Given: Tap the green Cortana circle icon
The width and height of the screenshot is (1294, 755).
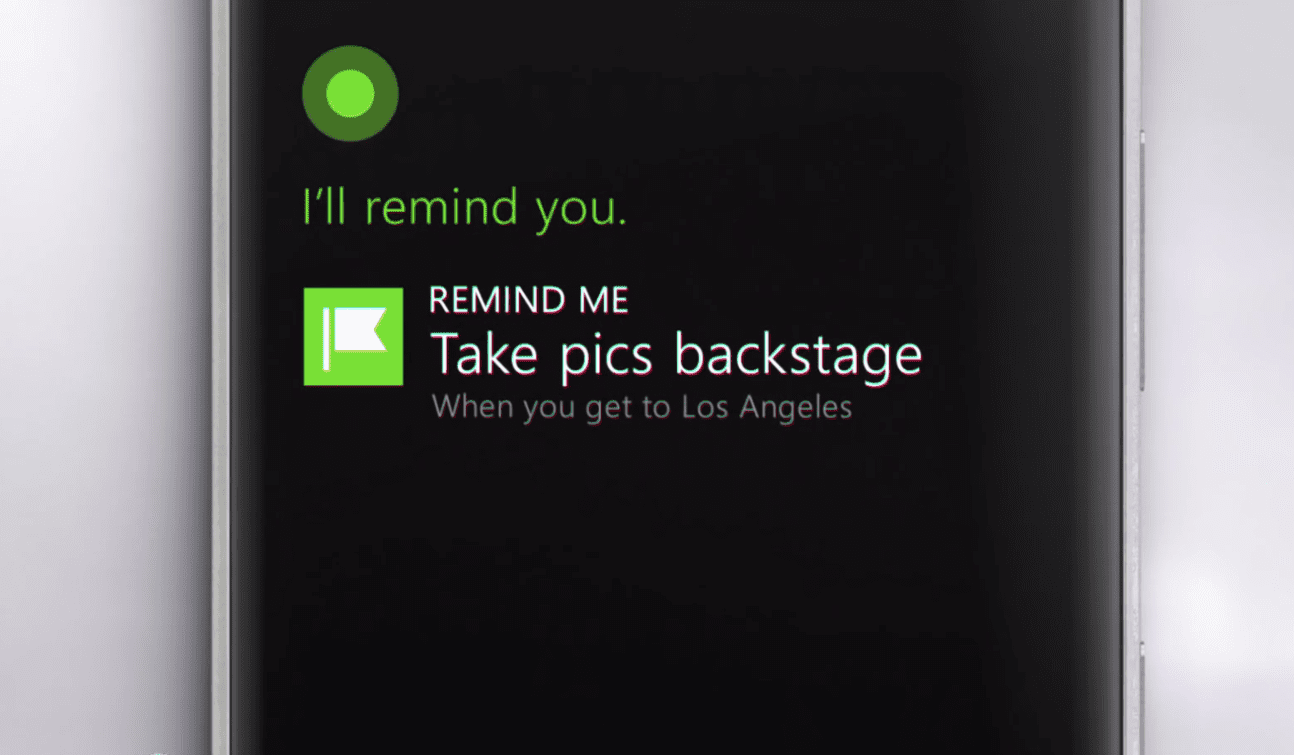Looking at the screenshot, I should (x=350, y=94).
